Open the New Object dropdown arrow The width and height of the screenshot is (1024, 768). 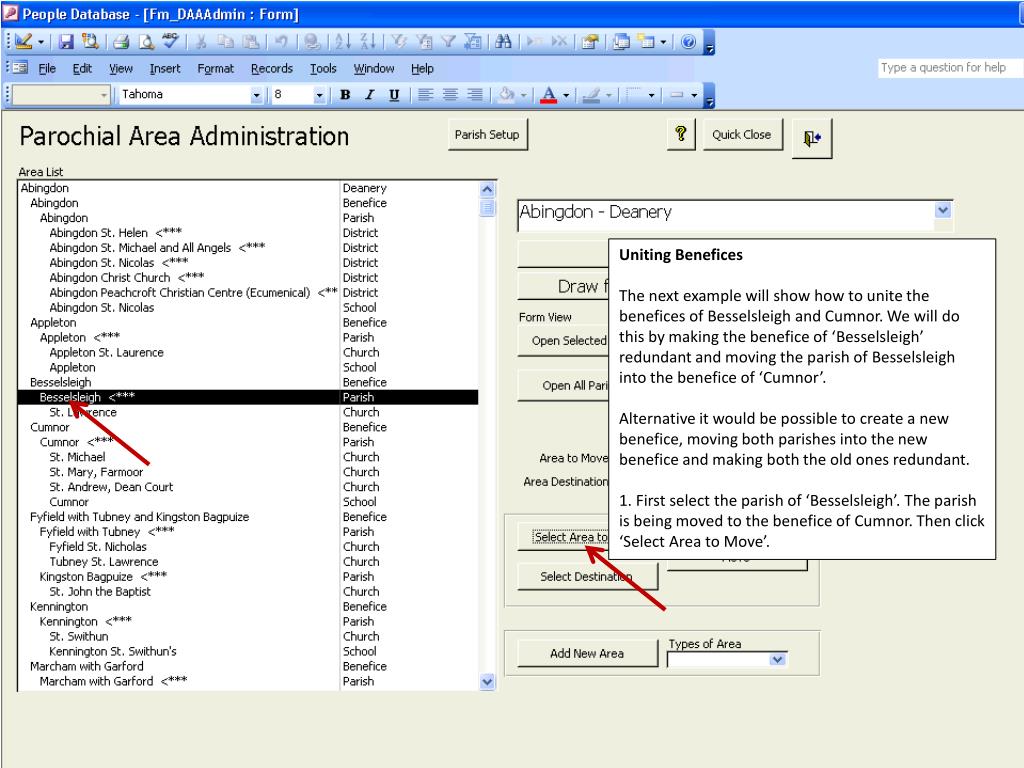(x=663, y=42)
